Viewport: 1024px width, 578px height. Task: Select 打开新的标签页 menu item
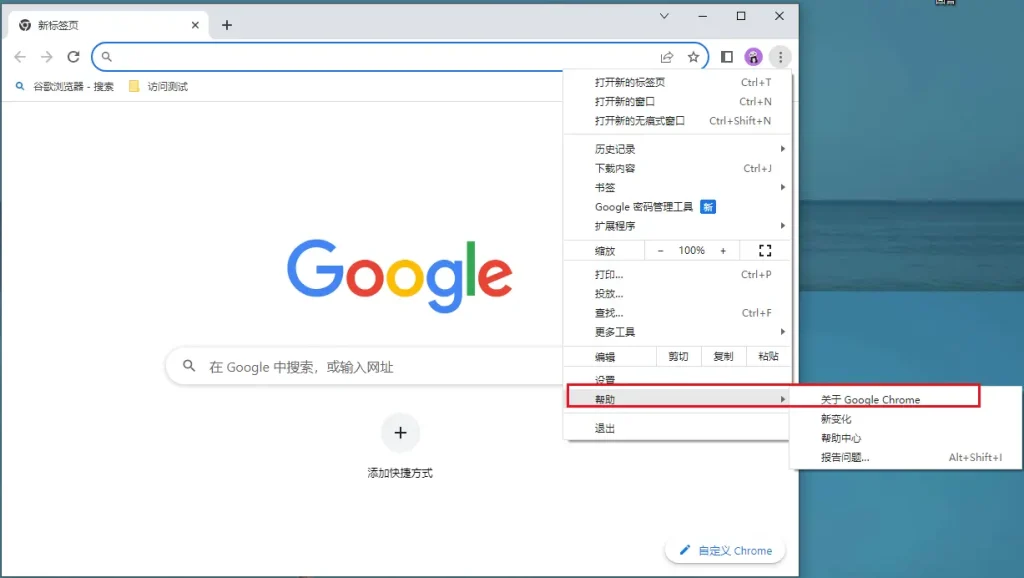coord(678,82)
